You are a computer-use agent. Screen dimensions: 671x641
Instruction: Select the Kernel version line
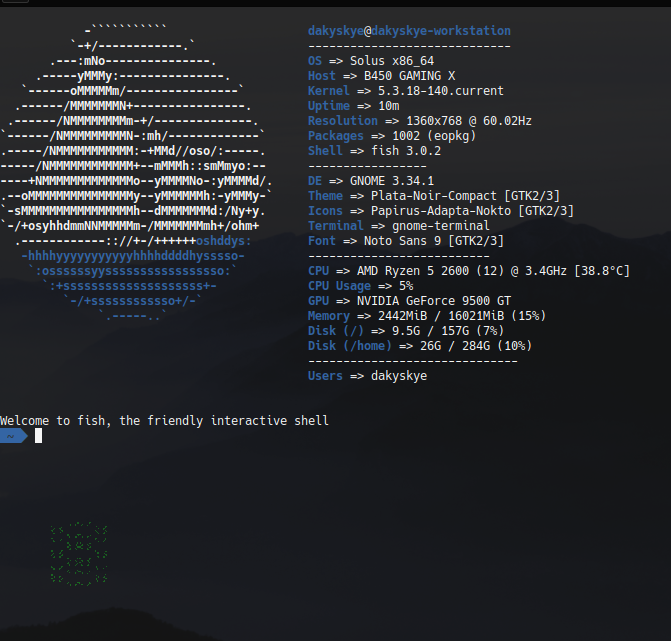point(403,91)
